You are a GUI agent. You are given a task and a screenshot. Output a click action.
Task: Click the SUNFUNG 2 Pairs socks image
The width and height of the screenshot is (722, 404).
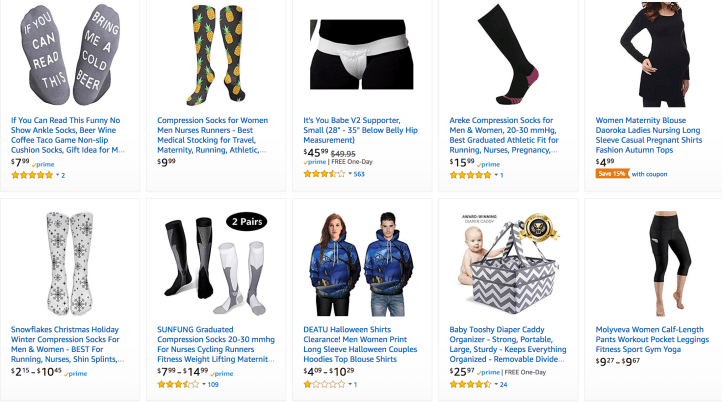point(216,263)
